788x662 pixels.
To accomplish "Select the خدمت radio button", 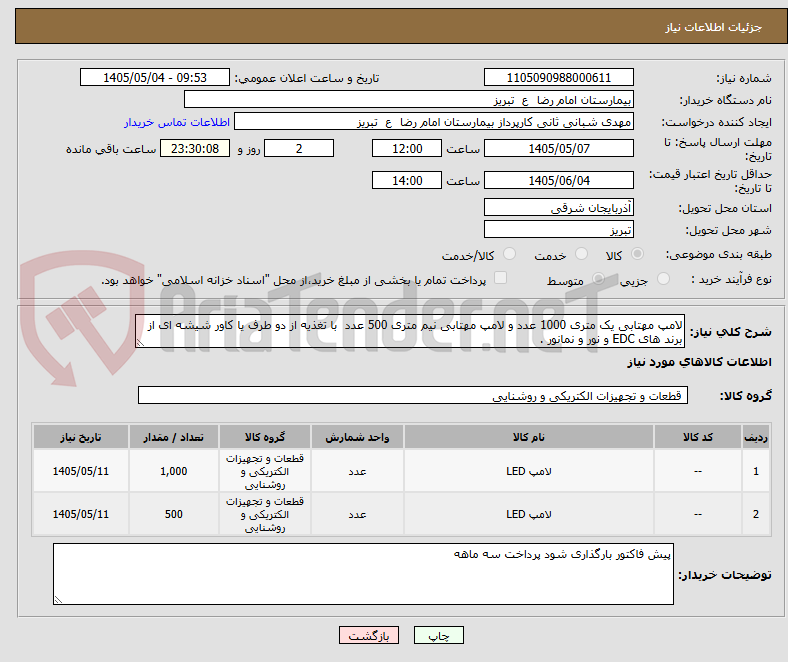I will click(x=581, y=254).
